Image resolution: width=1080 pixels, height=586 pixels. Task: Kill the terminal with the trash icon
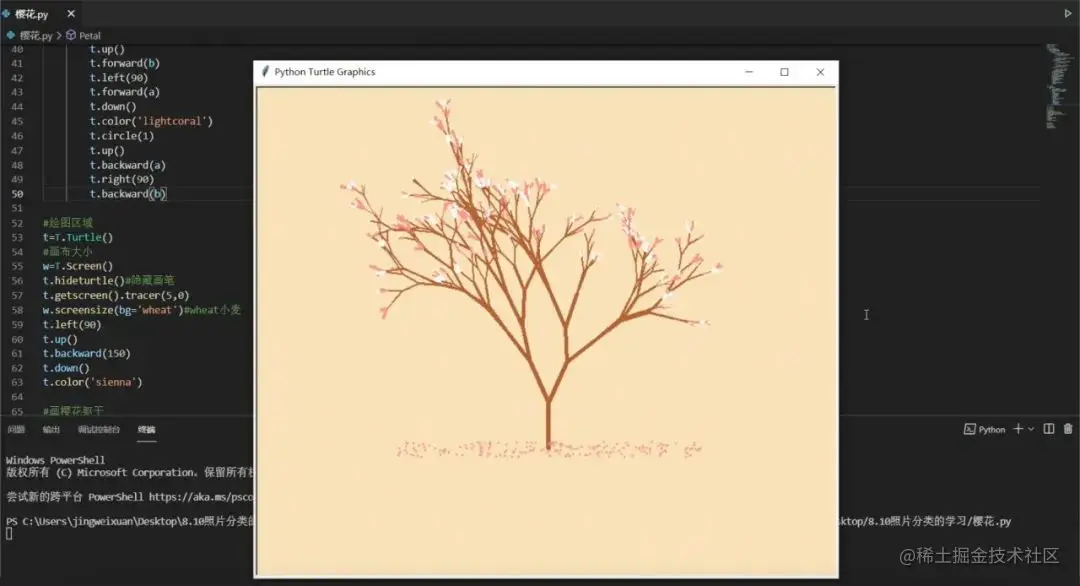(x=1068, y=428)
